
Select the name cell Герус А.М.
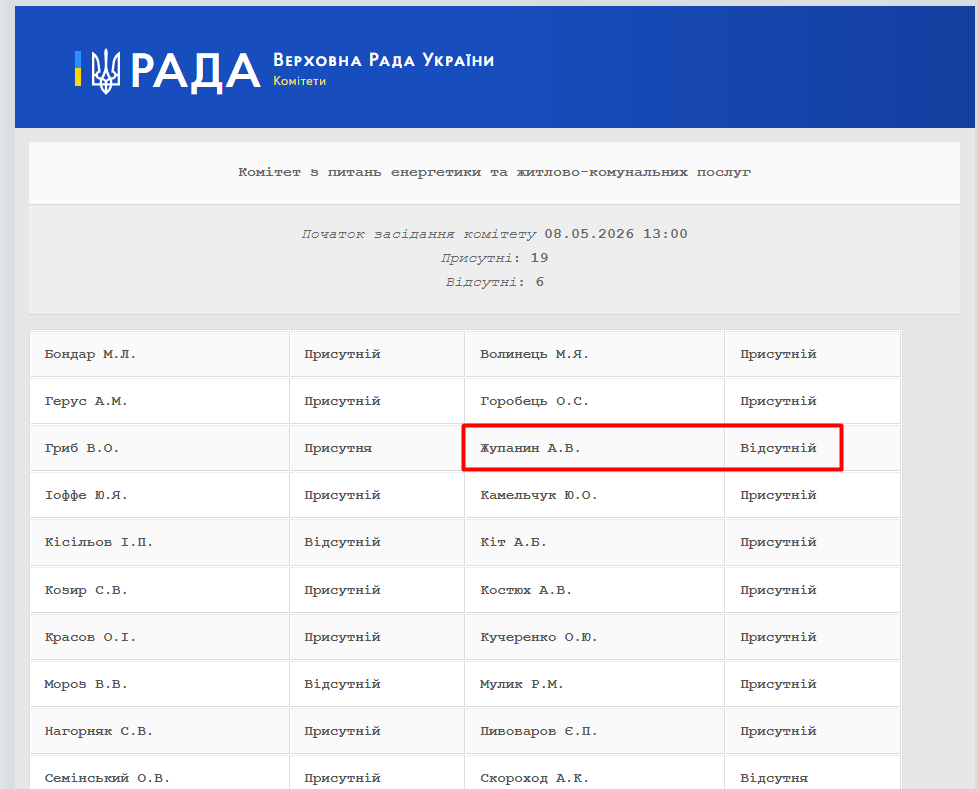coord(160,401)
